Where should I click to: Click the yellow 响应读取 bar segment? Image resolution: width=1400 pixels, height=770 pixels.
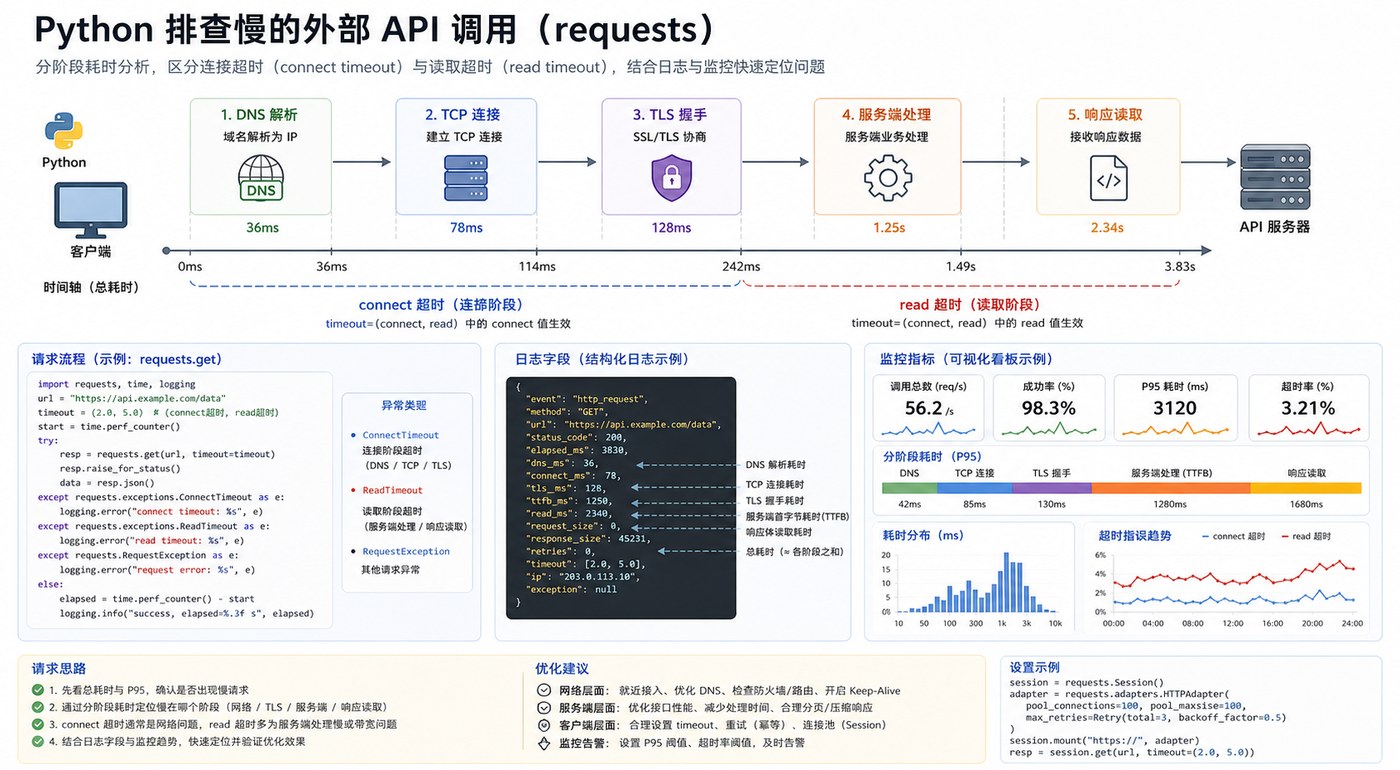(x=1306, y=488)
